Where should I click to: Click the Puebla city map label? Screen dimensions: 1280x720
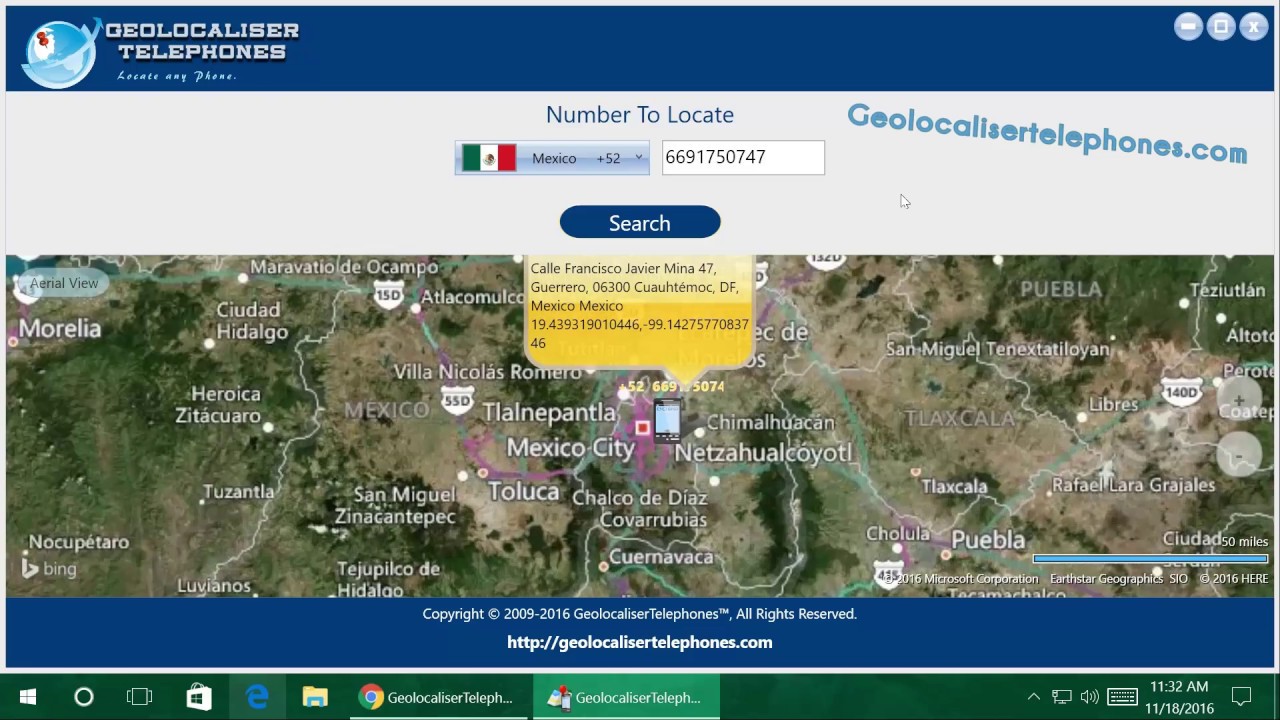(x=988, y=540)
